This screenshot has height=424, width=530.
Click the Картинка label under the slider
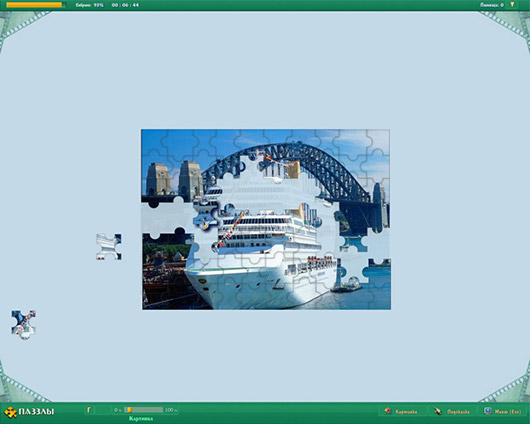pos(141,419)
